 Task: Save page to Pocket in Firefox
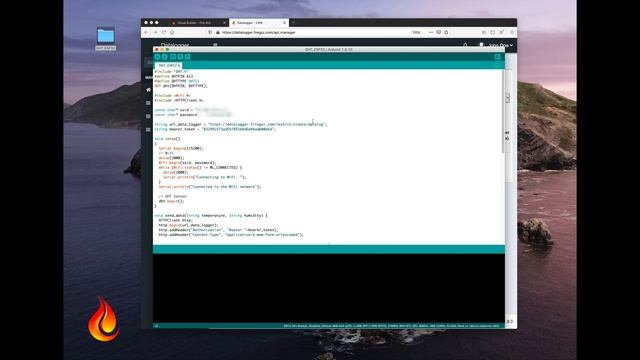(x=438, y=32)
